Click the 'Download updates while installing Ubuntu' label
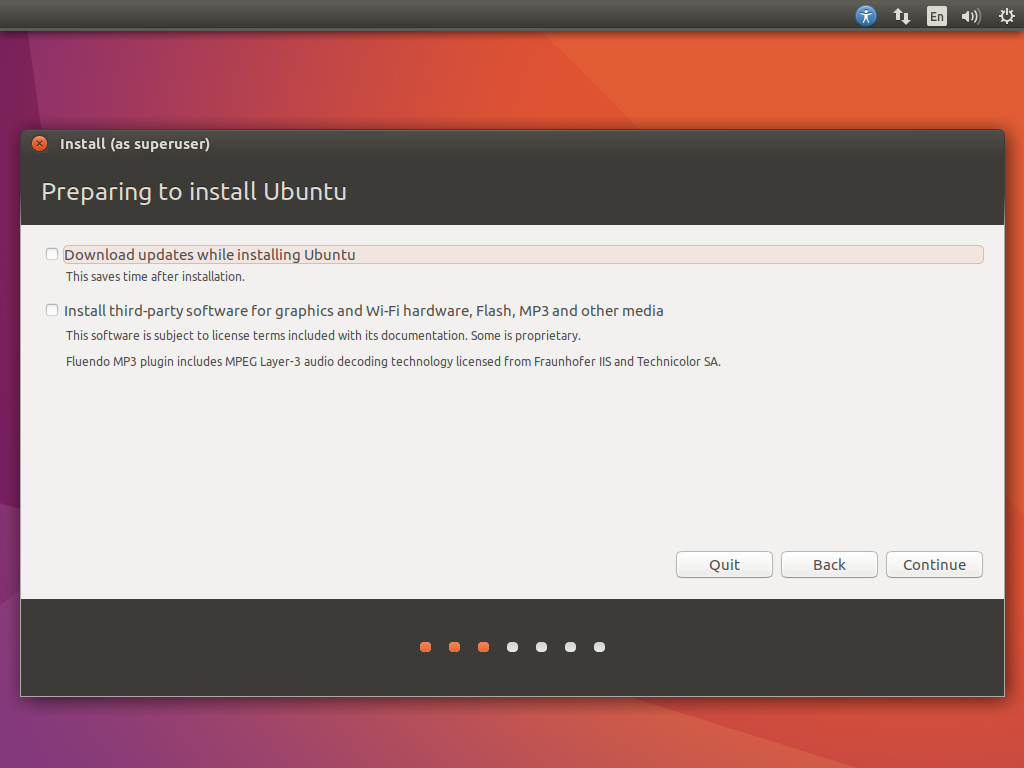1024x768 pixels. pos(210,255)
